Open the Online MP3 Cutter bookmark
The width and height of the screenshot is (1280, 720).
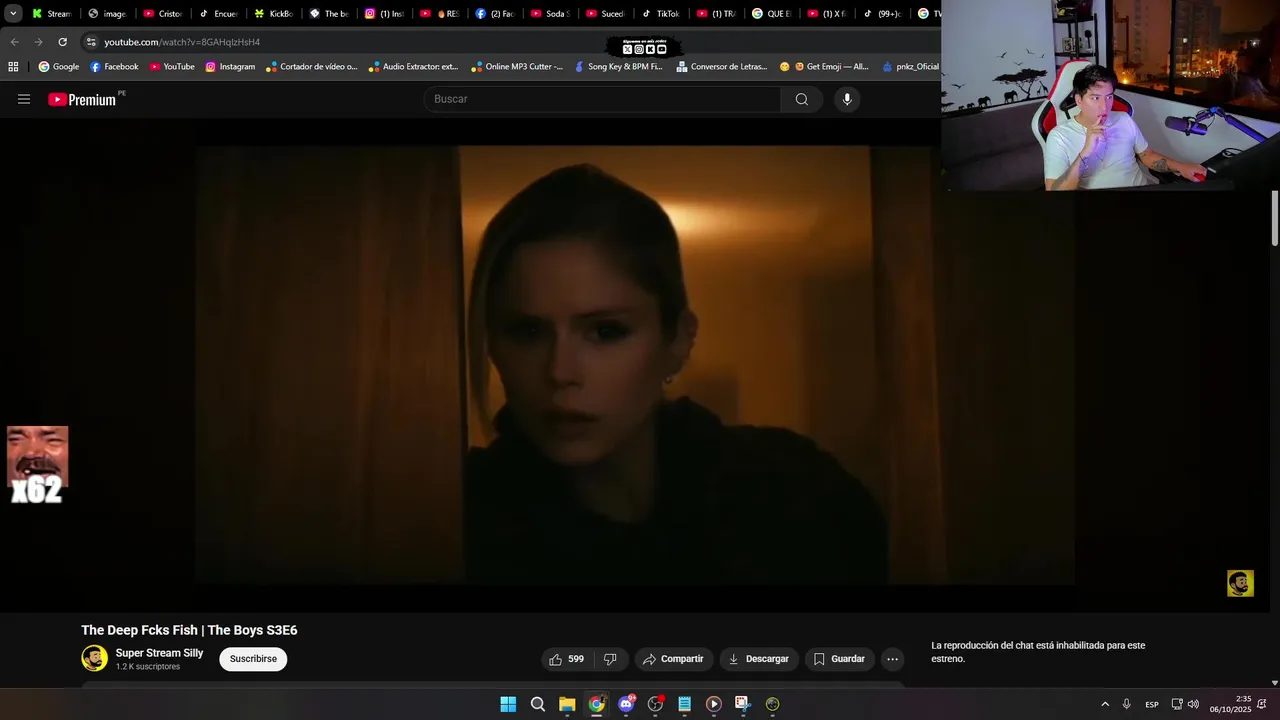pyautogui.click(x=517, y=67)
